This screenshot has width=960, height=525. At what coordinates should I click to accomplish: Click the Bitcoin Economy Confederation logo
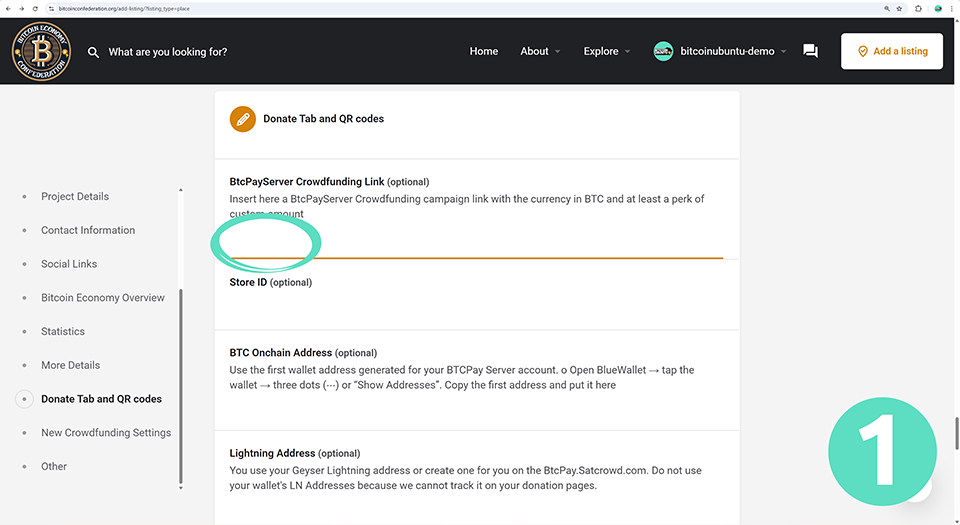(x=42, y=51)
